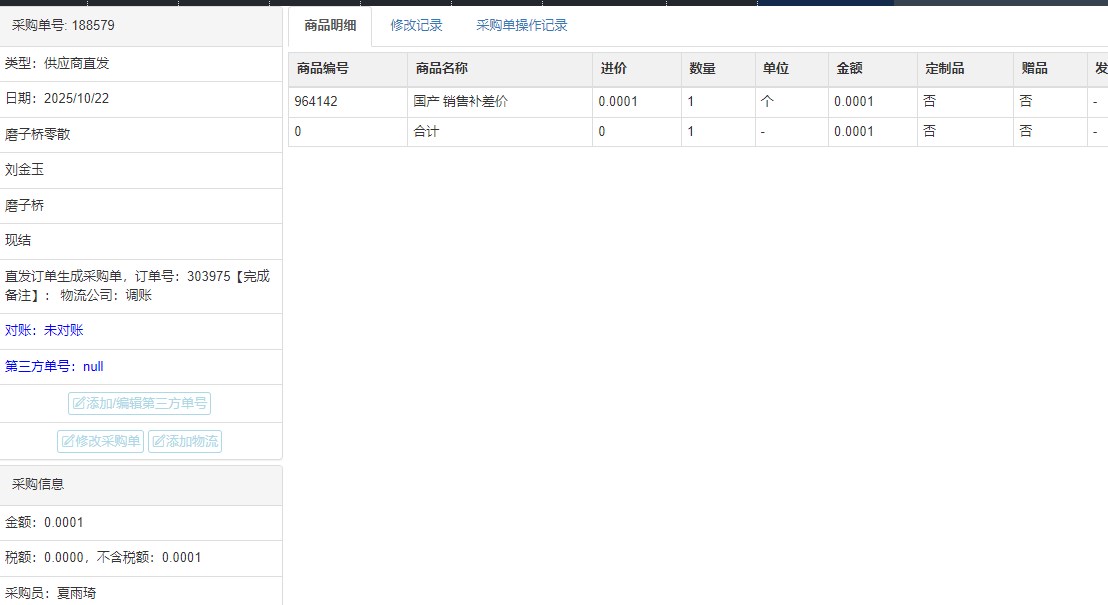Image resolution: width=1108 pixels, height=605 pixels.
Task: Click the 金额 column header
Action: point(849,69)
